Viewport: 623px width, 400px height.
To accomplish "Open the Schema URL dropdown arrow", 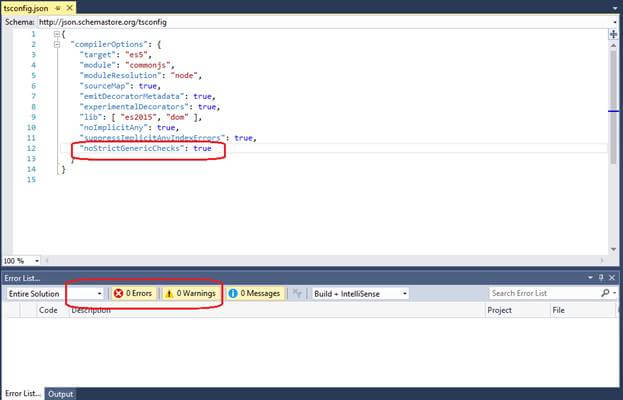I will 615,23.
